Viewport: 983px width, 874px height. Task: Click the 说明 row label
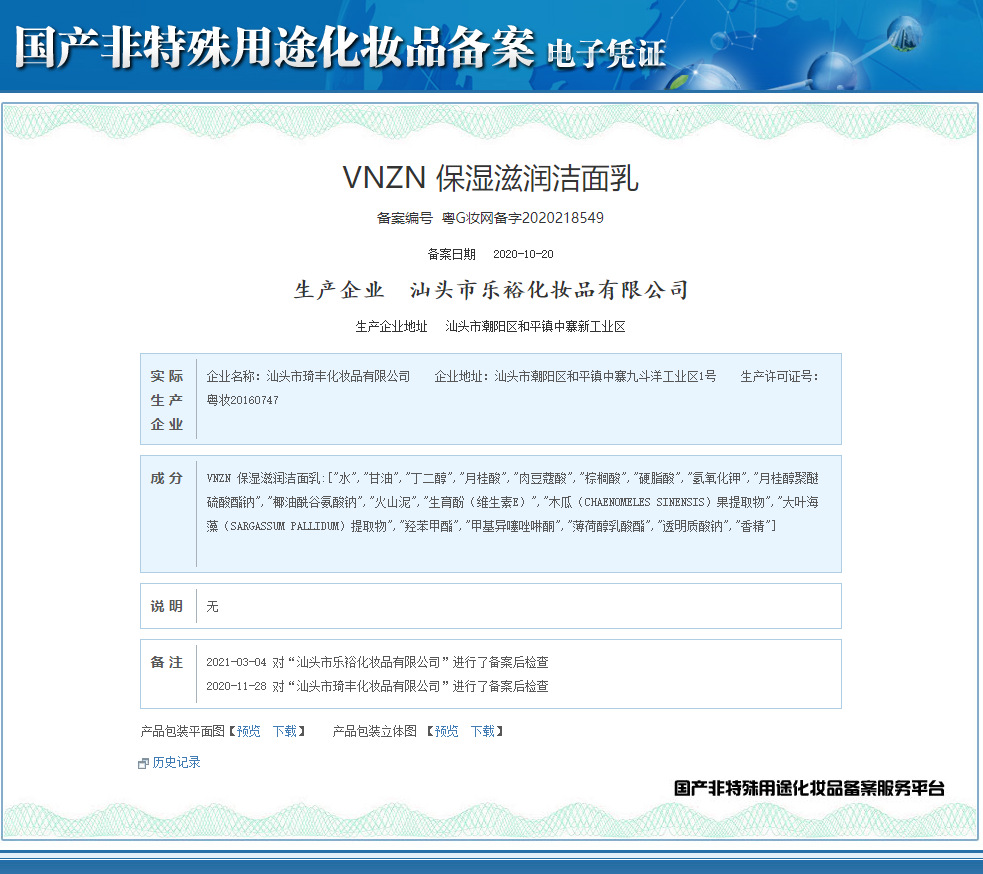click(167, 606)
